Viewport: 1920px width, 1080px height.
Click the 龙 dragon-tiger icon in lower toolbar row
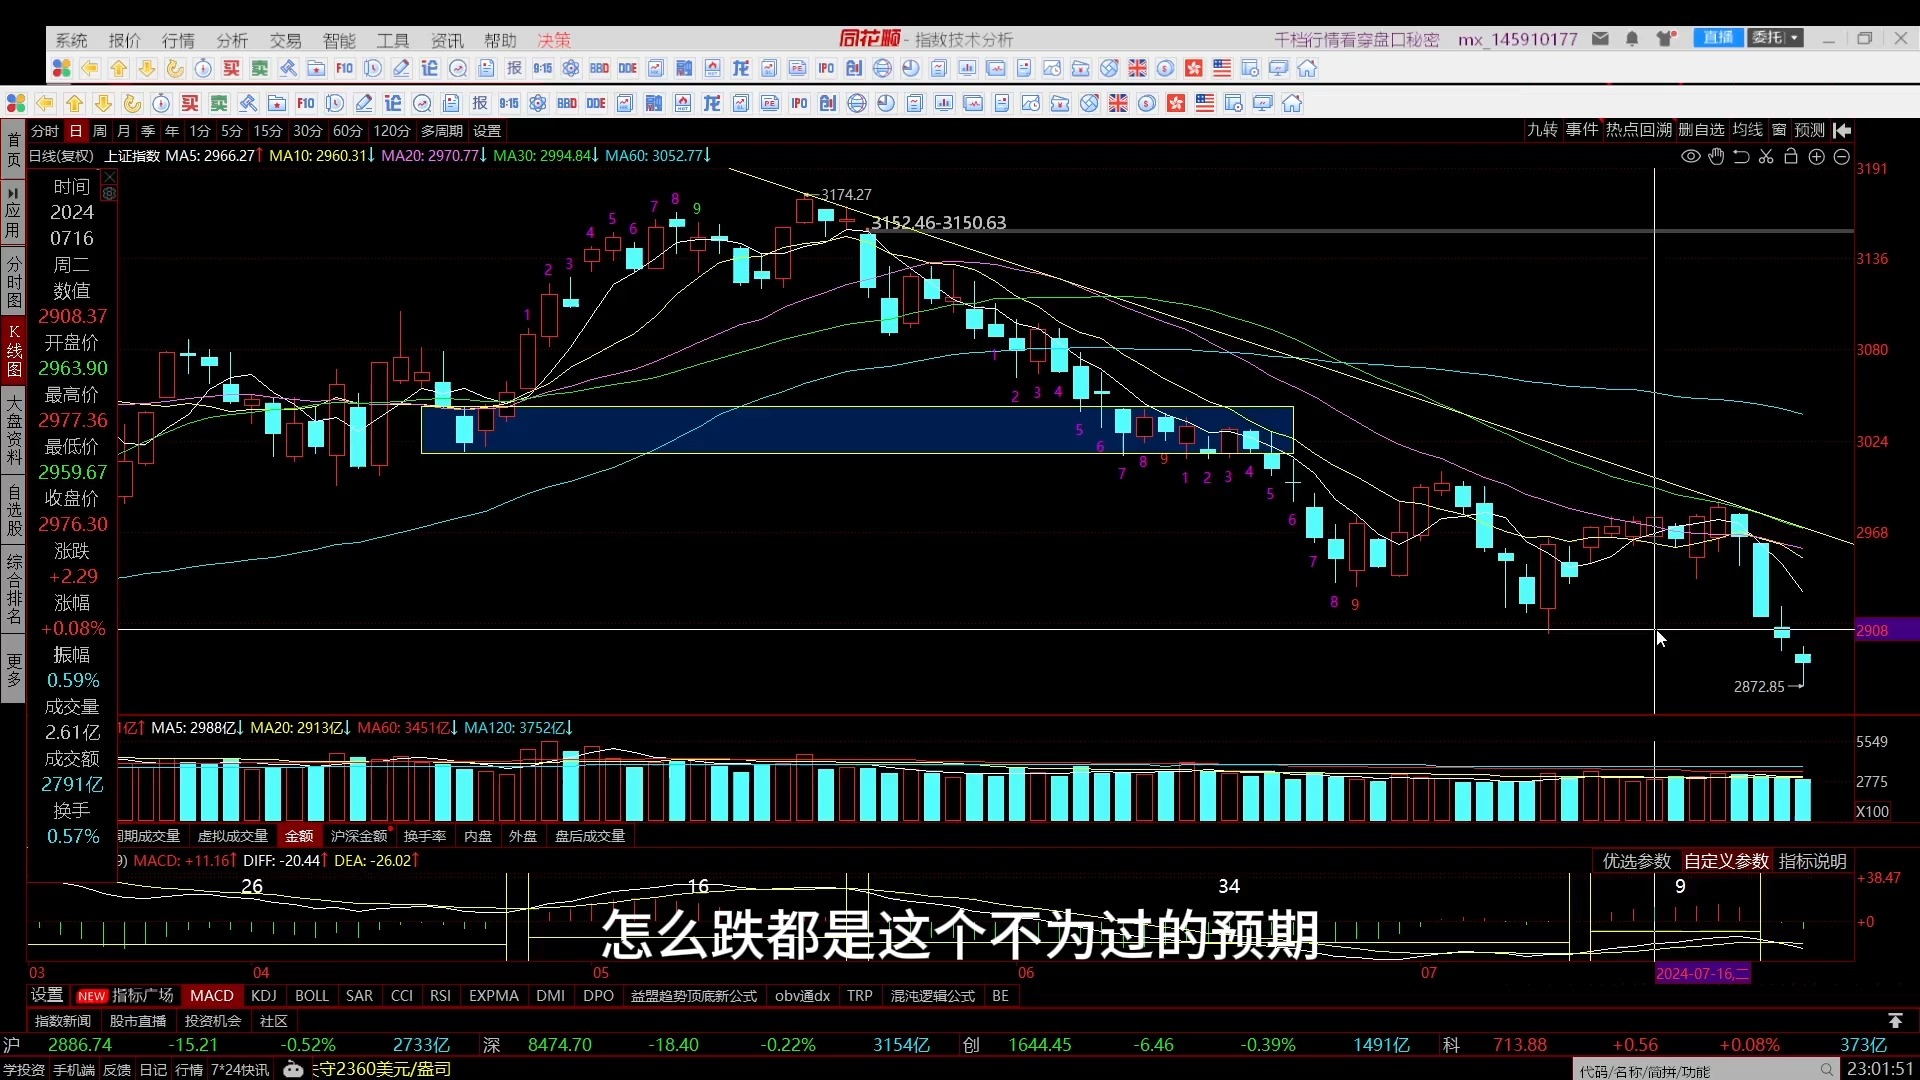[712, 103]
